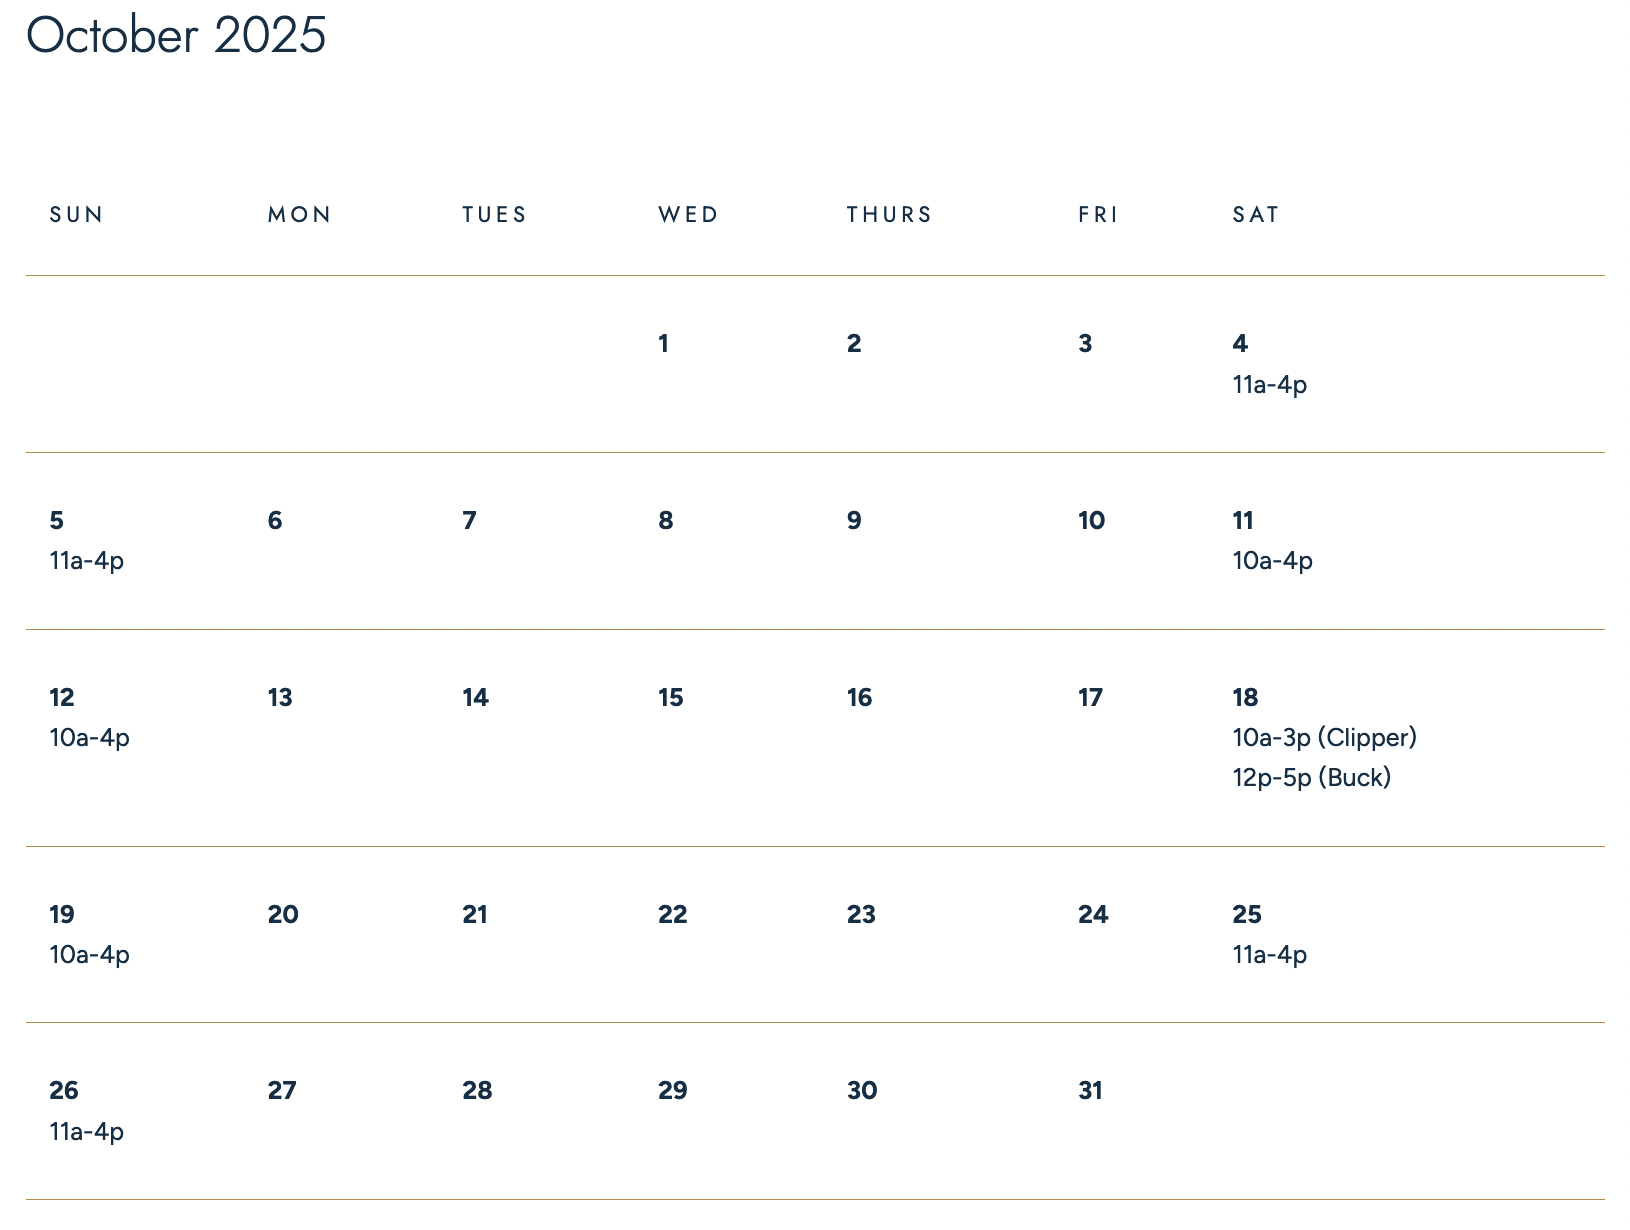Click the 11a-4p entry on October 26

[x=87, y=1132]
